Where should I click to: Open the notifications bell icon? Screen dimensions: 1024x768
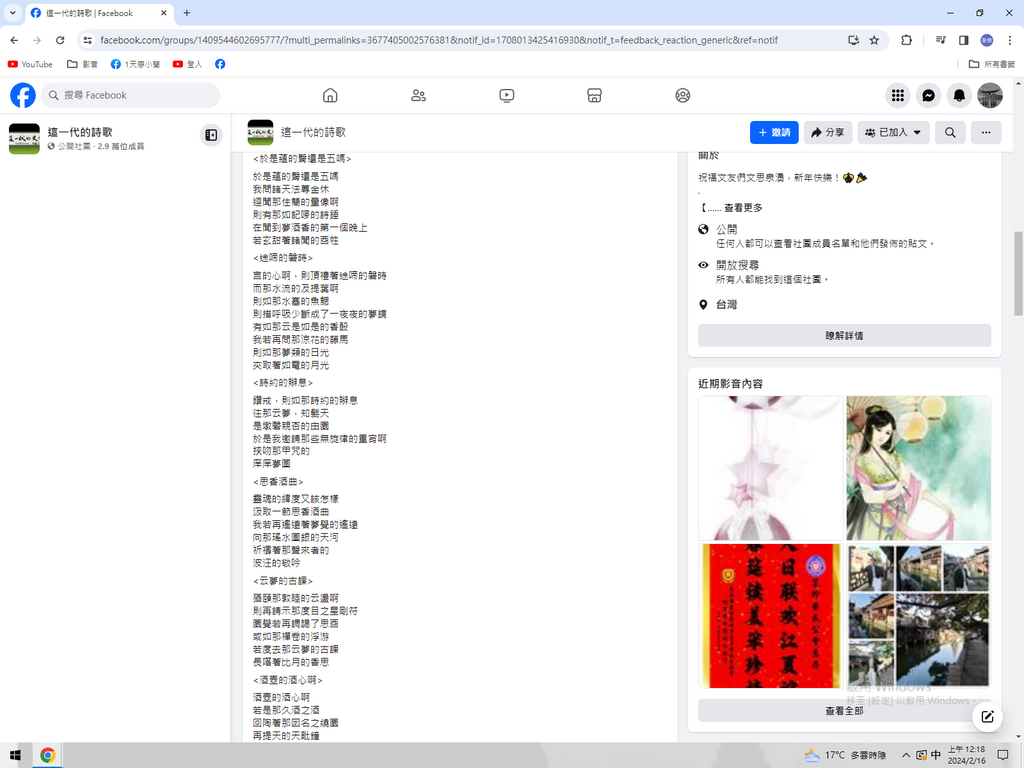tap(959, 95)
